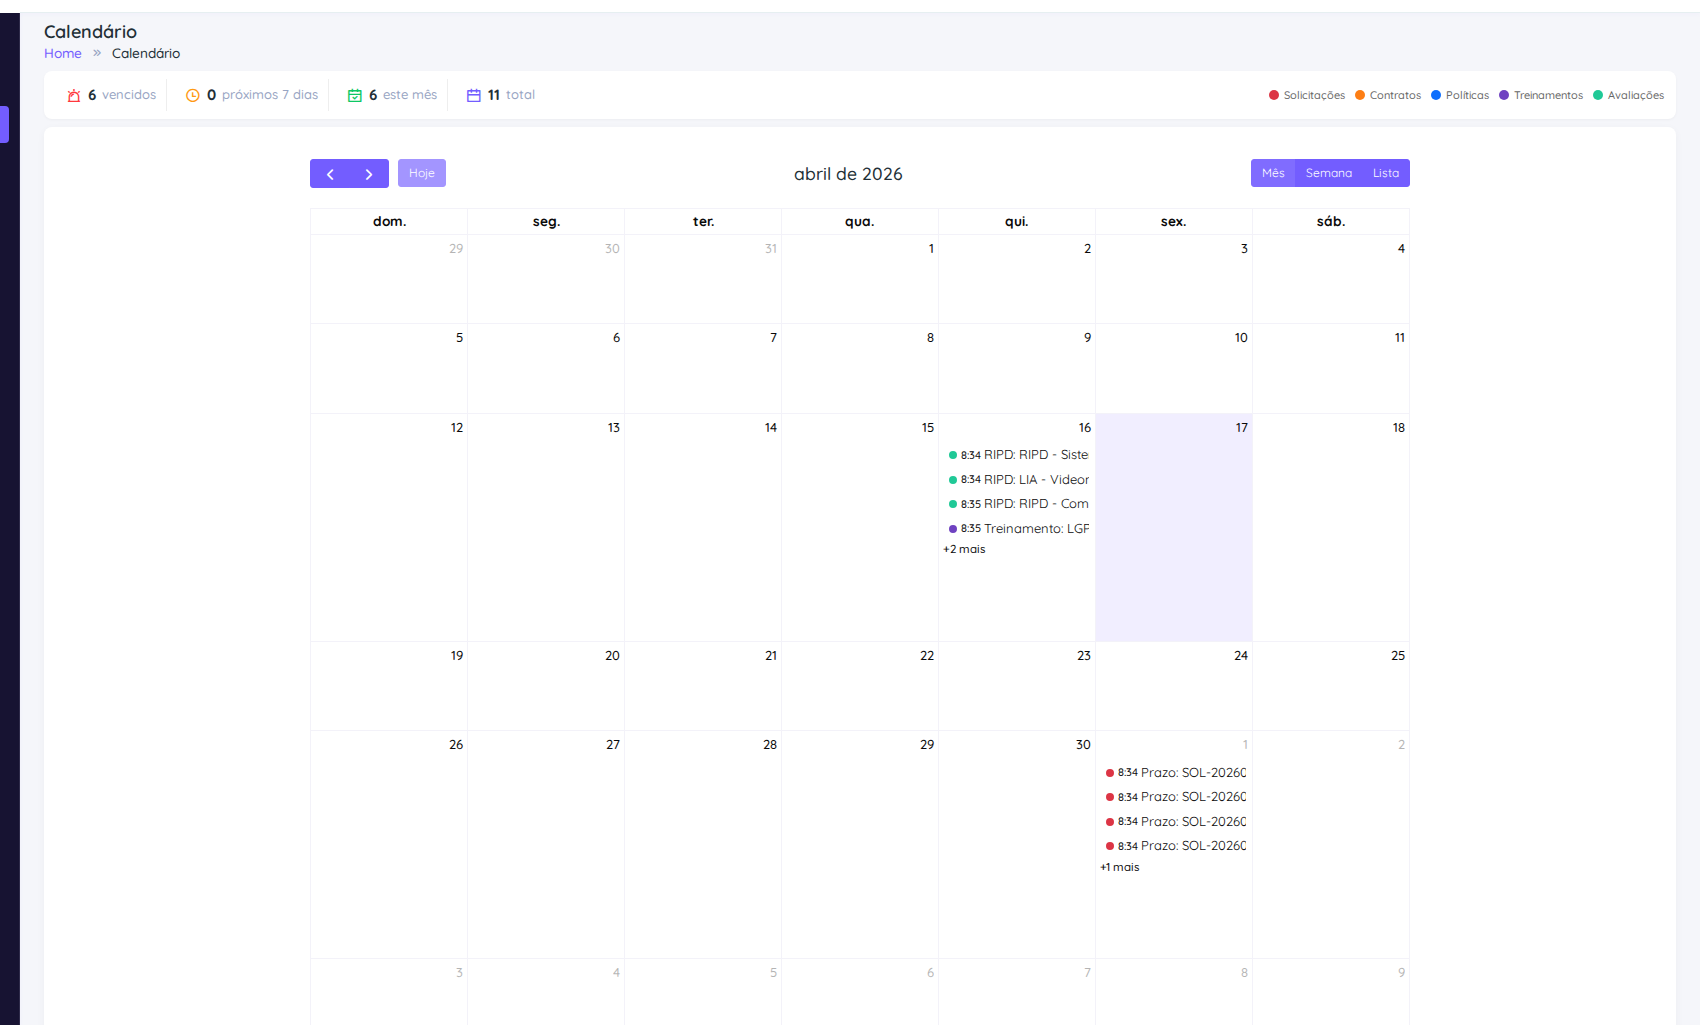Click the purple Treinamentos legend dot
This screenshot has height=1025, width=1700.
[x=1502, y=94]
